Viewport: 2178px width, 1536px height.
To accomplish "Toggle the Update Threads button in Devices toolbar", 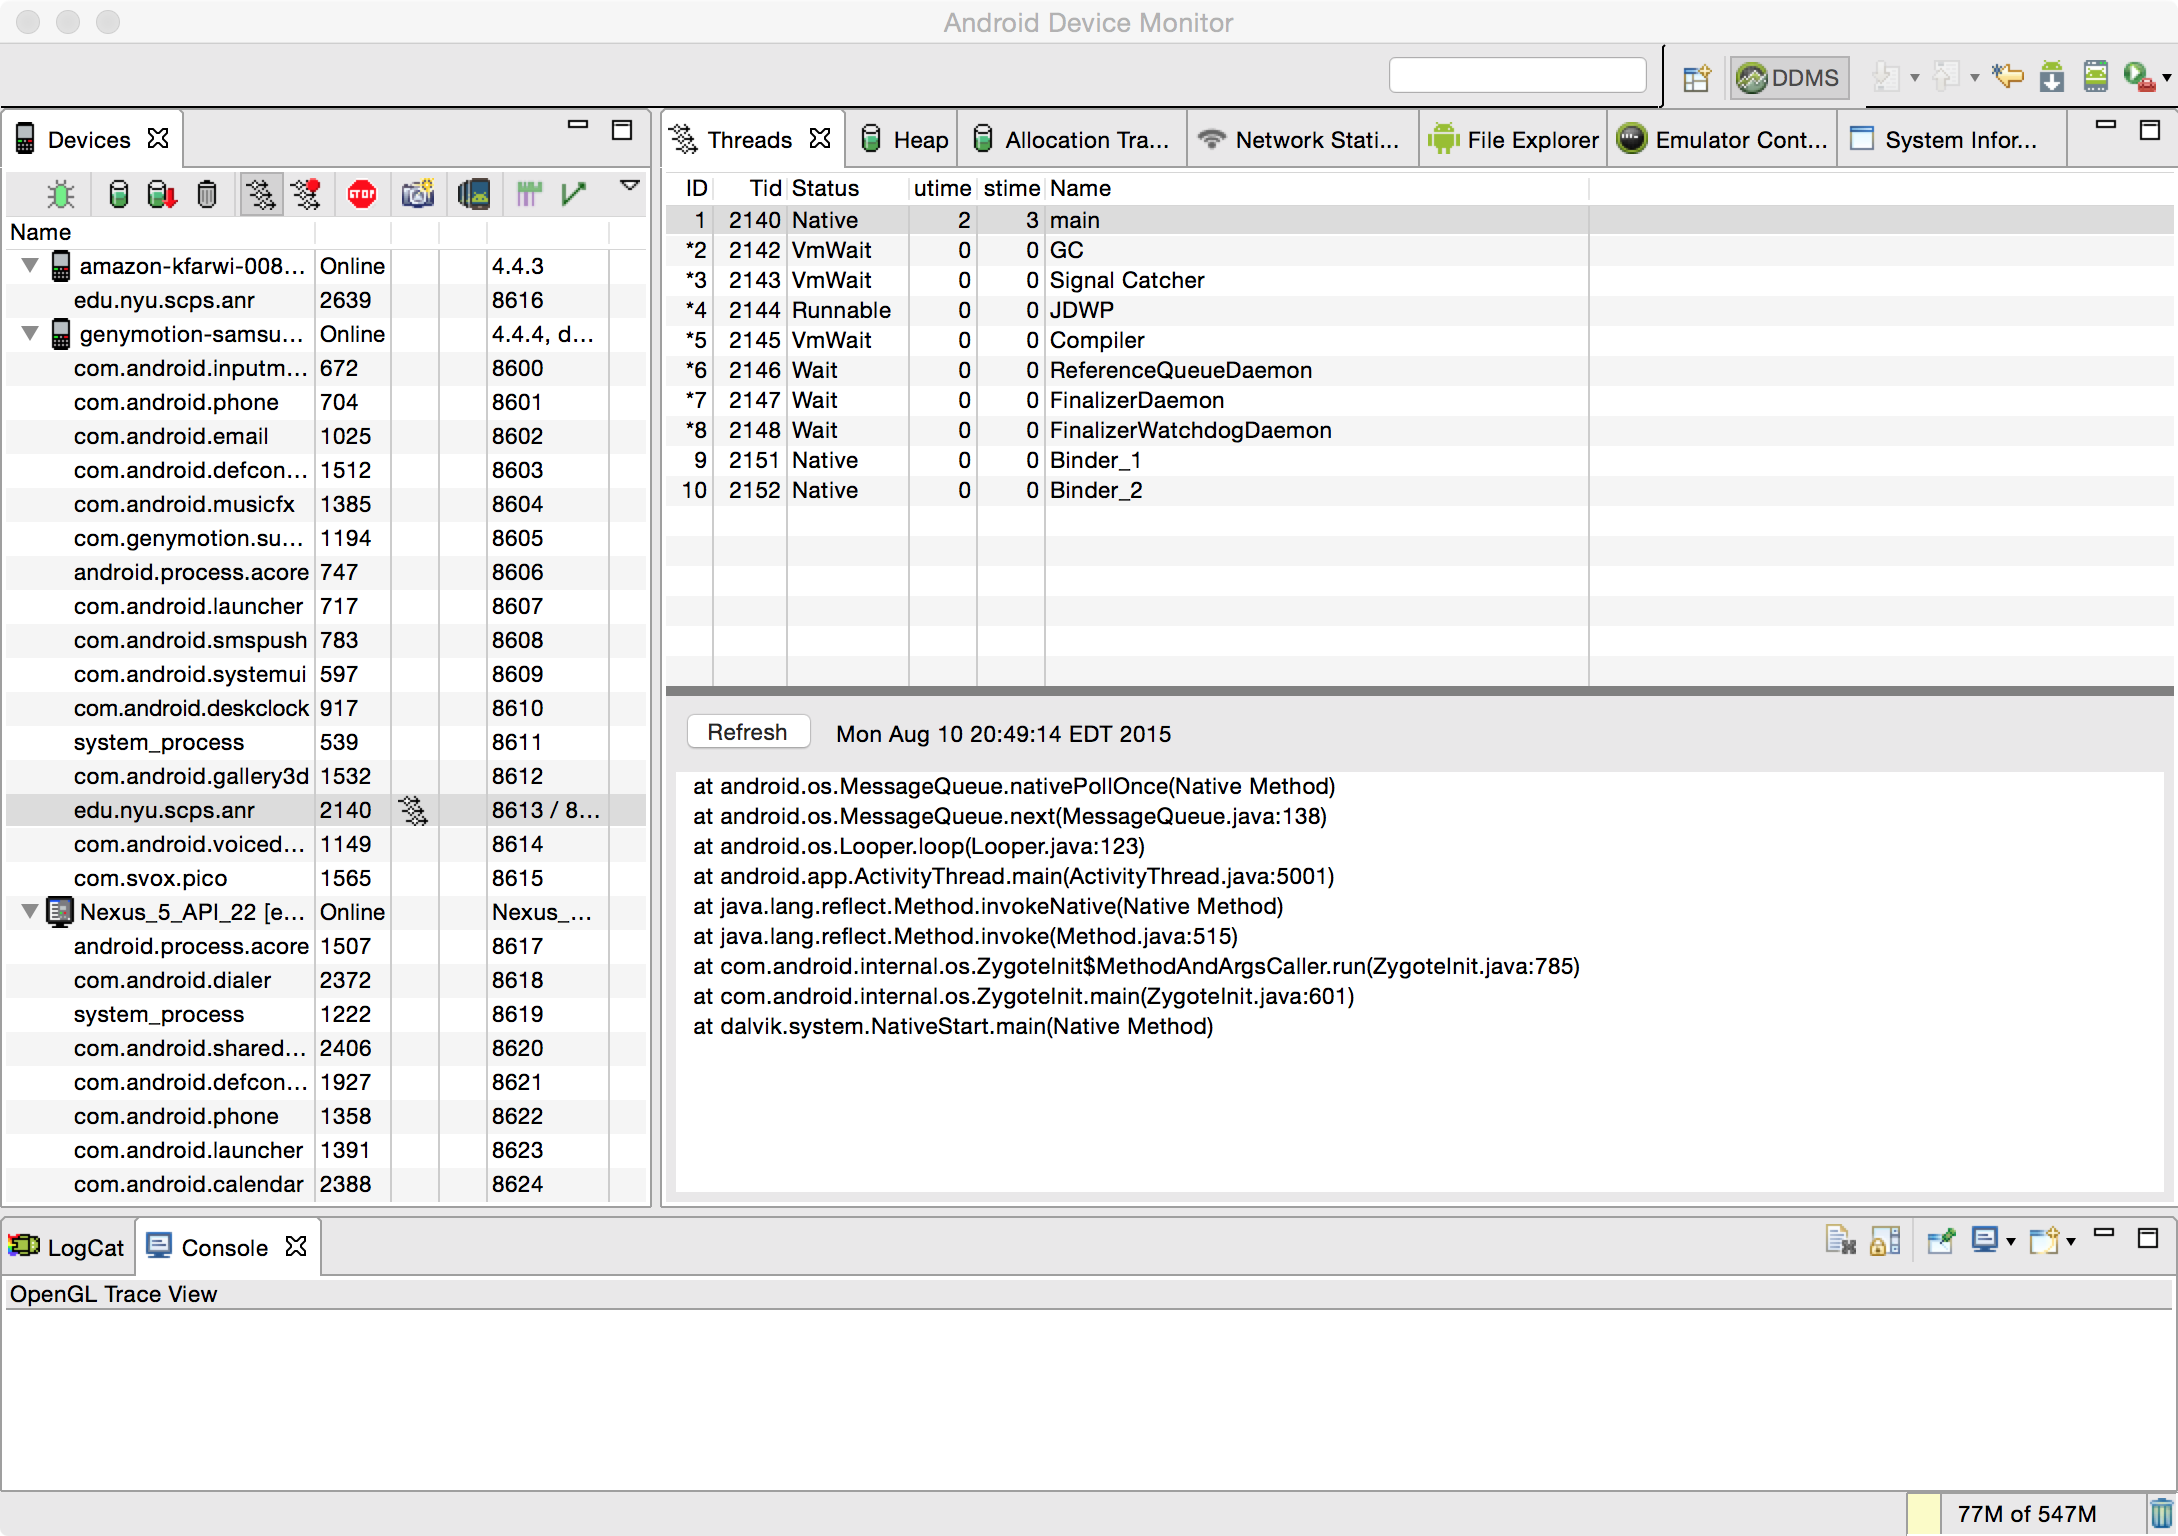I will 261,194.
